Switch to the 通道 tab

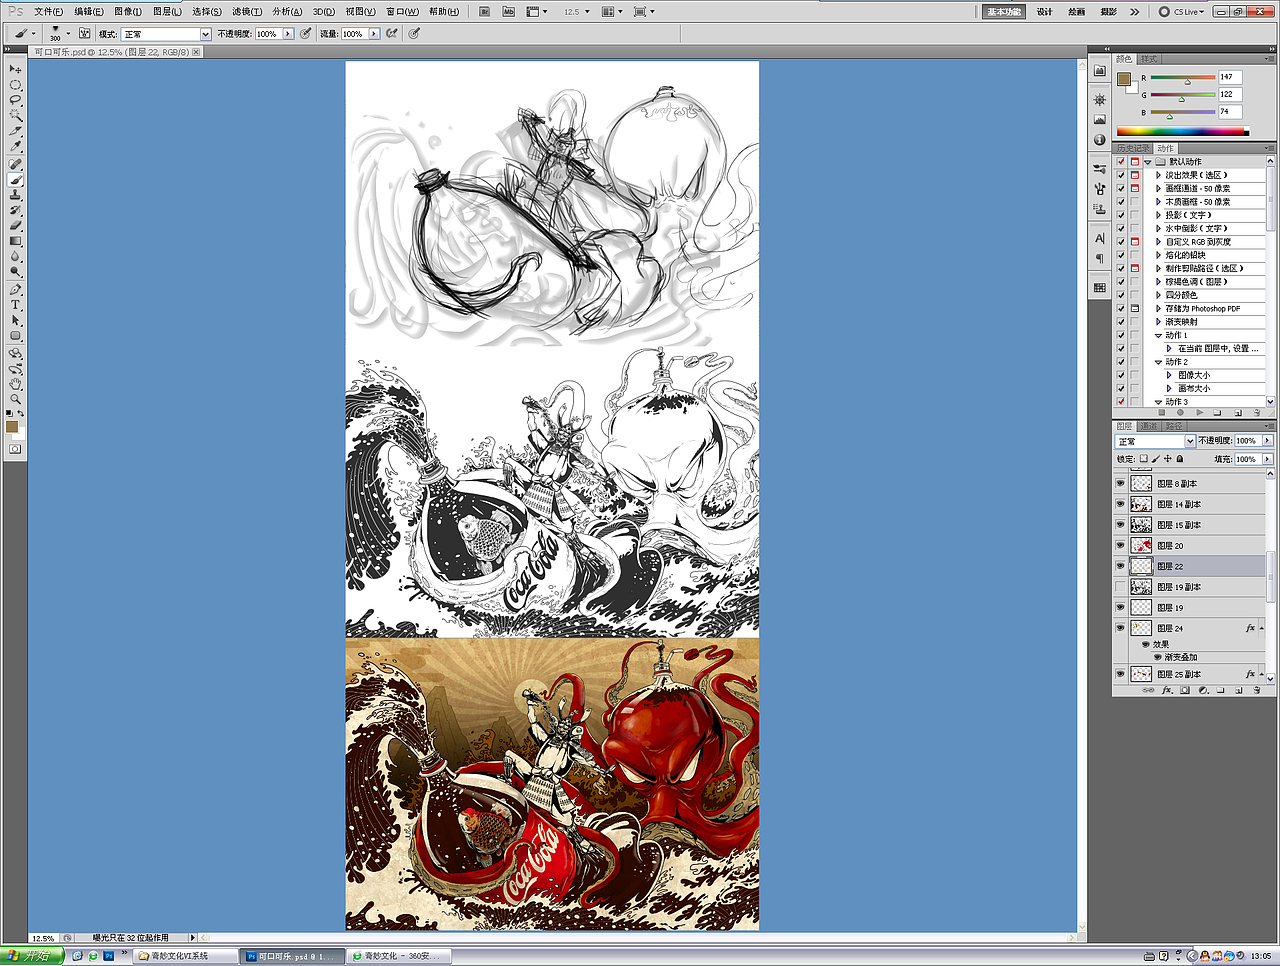[x=1149, y=426]
